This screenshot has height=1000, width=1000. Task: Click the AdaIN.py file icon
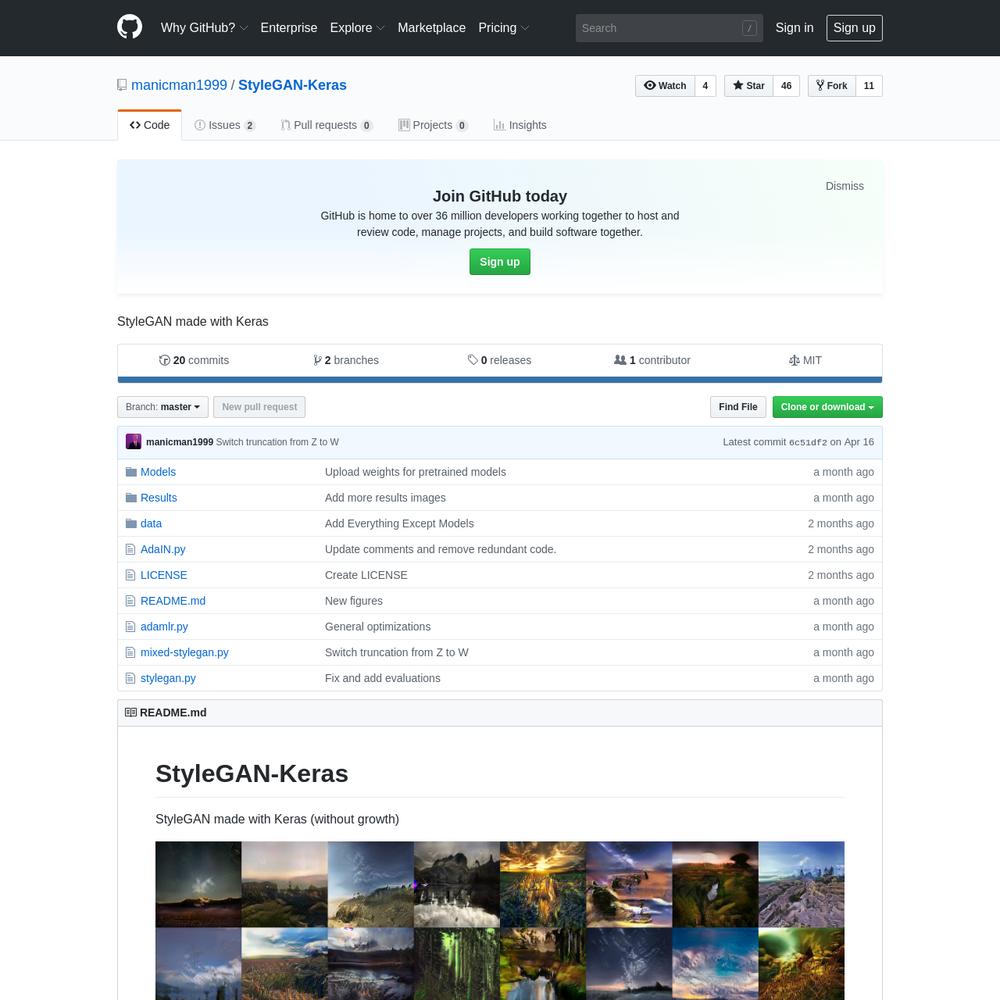130,549
